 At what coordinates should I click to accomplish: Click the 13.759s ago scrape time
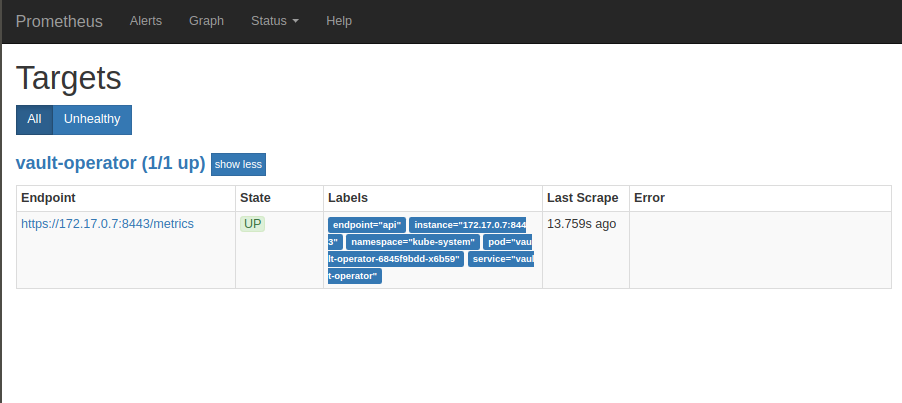click(x=581, y=224)
